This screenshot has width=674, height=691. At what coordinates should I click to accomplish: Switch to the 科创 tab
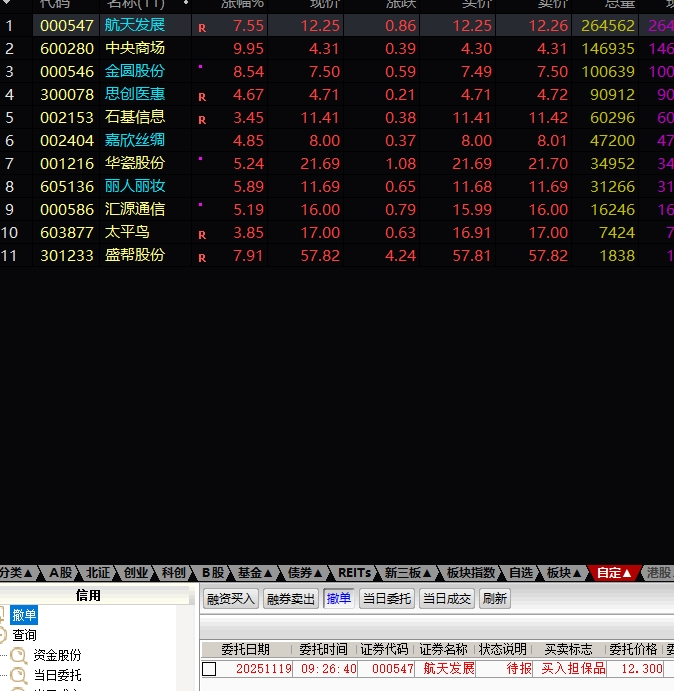click(x=173, y=573)
